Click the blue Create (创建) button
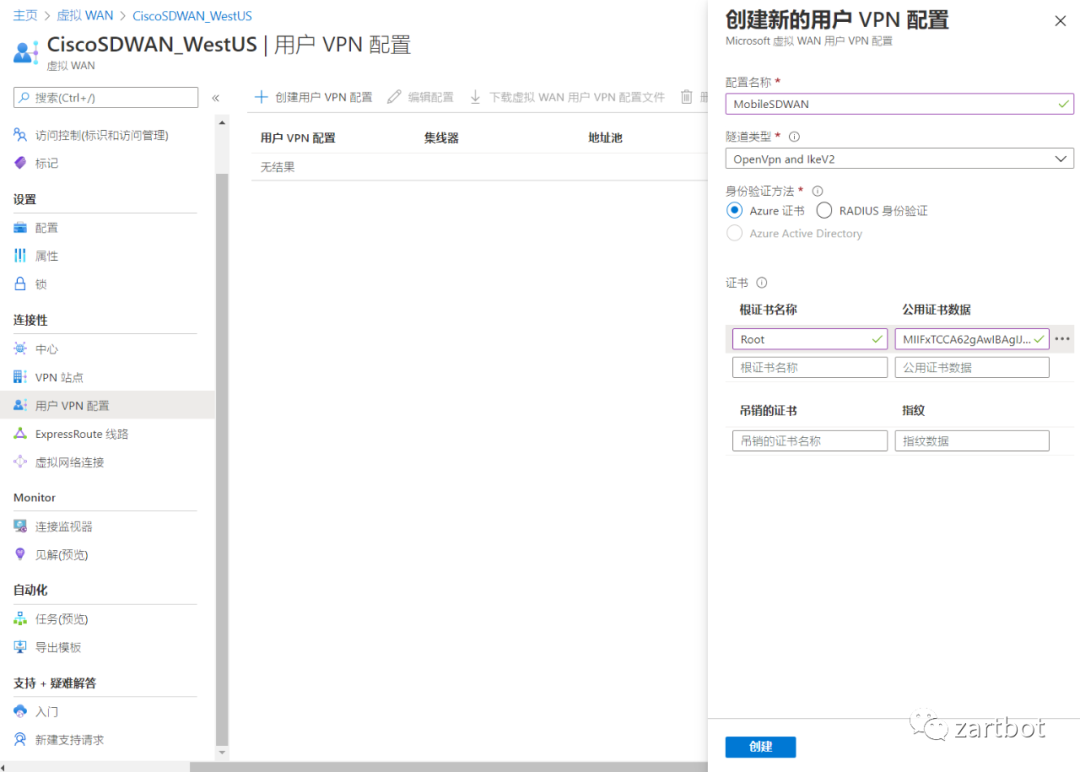This screenshot has height=772, width=1080. point(760,747)
